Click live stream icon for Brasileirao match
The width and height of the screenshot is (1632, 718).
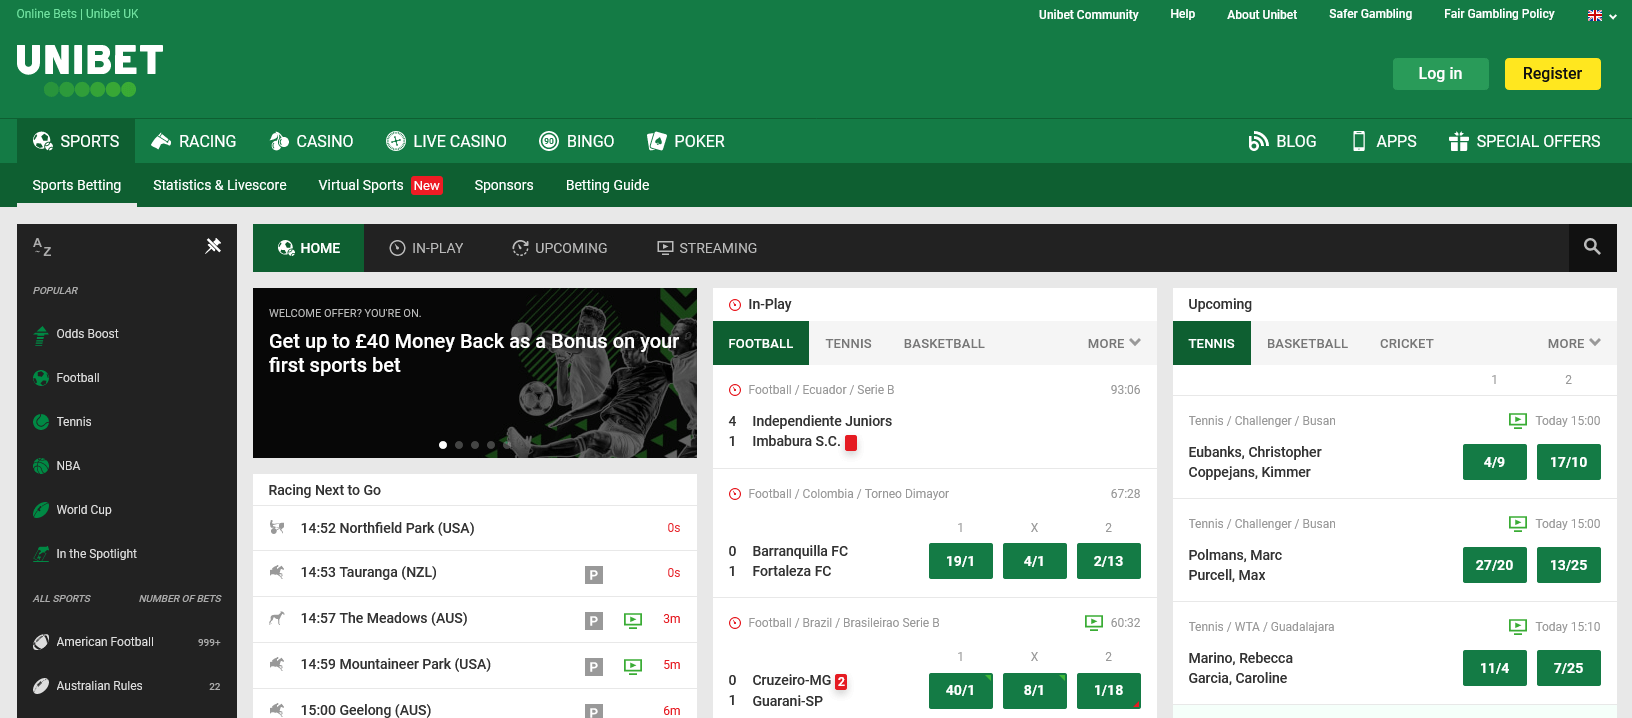click(x=1094, y=622)
